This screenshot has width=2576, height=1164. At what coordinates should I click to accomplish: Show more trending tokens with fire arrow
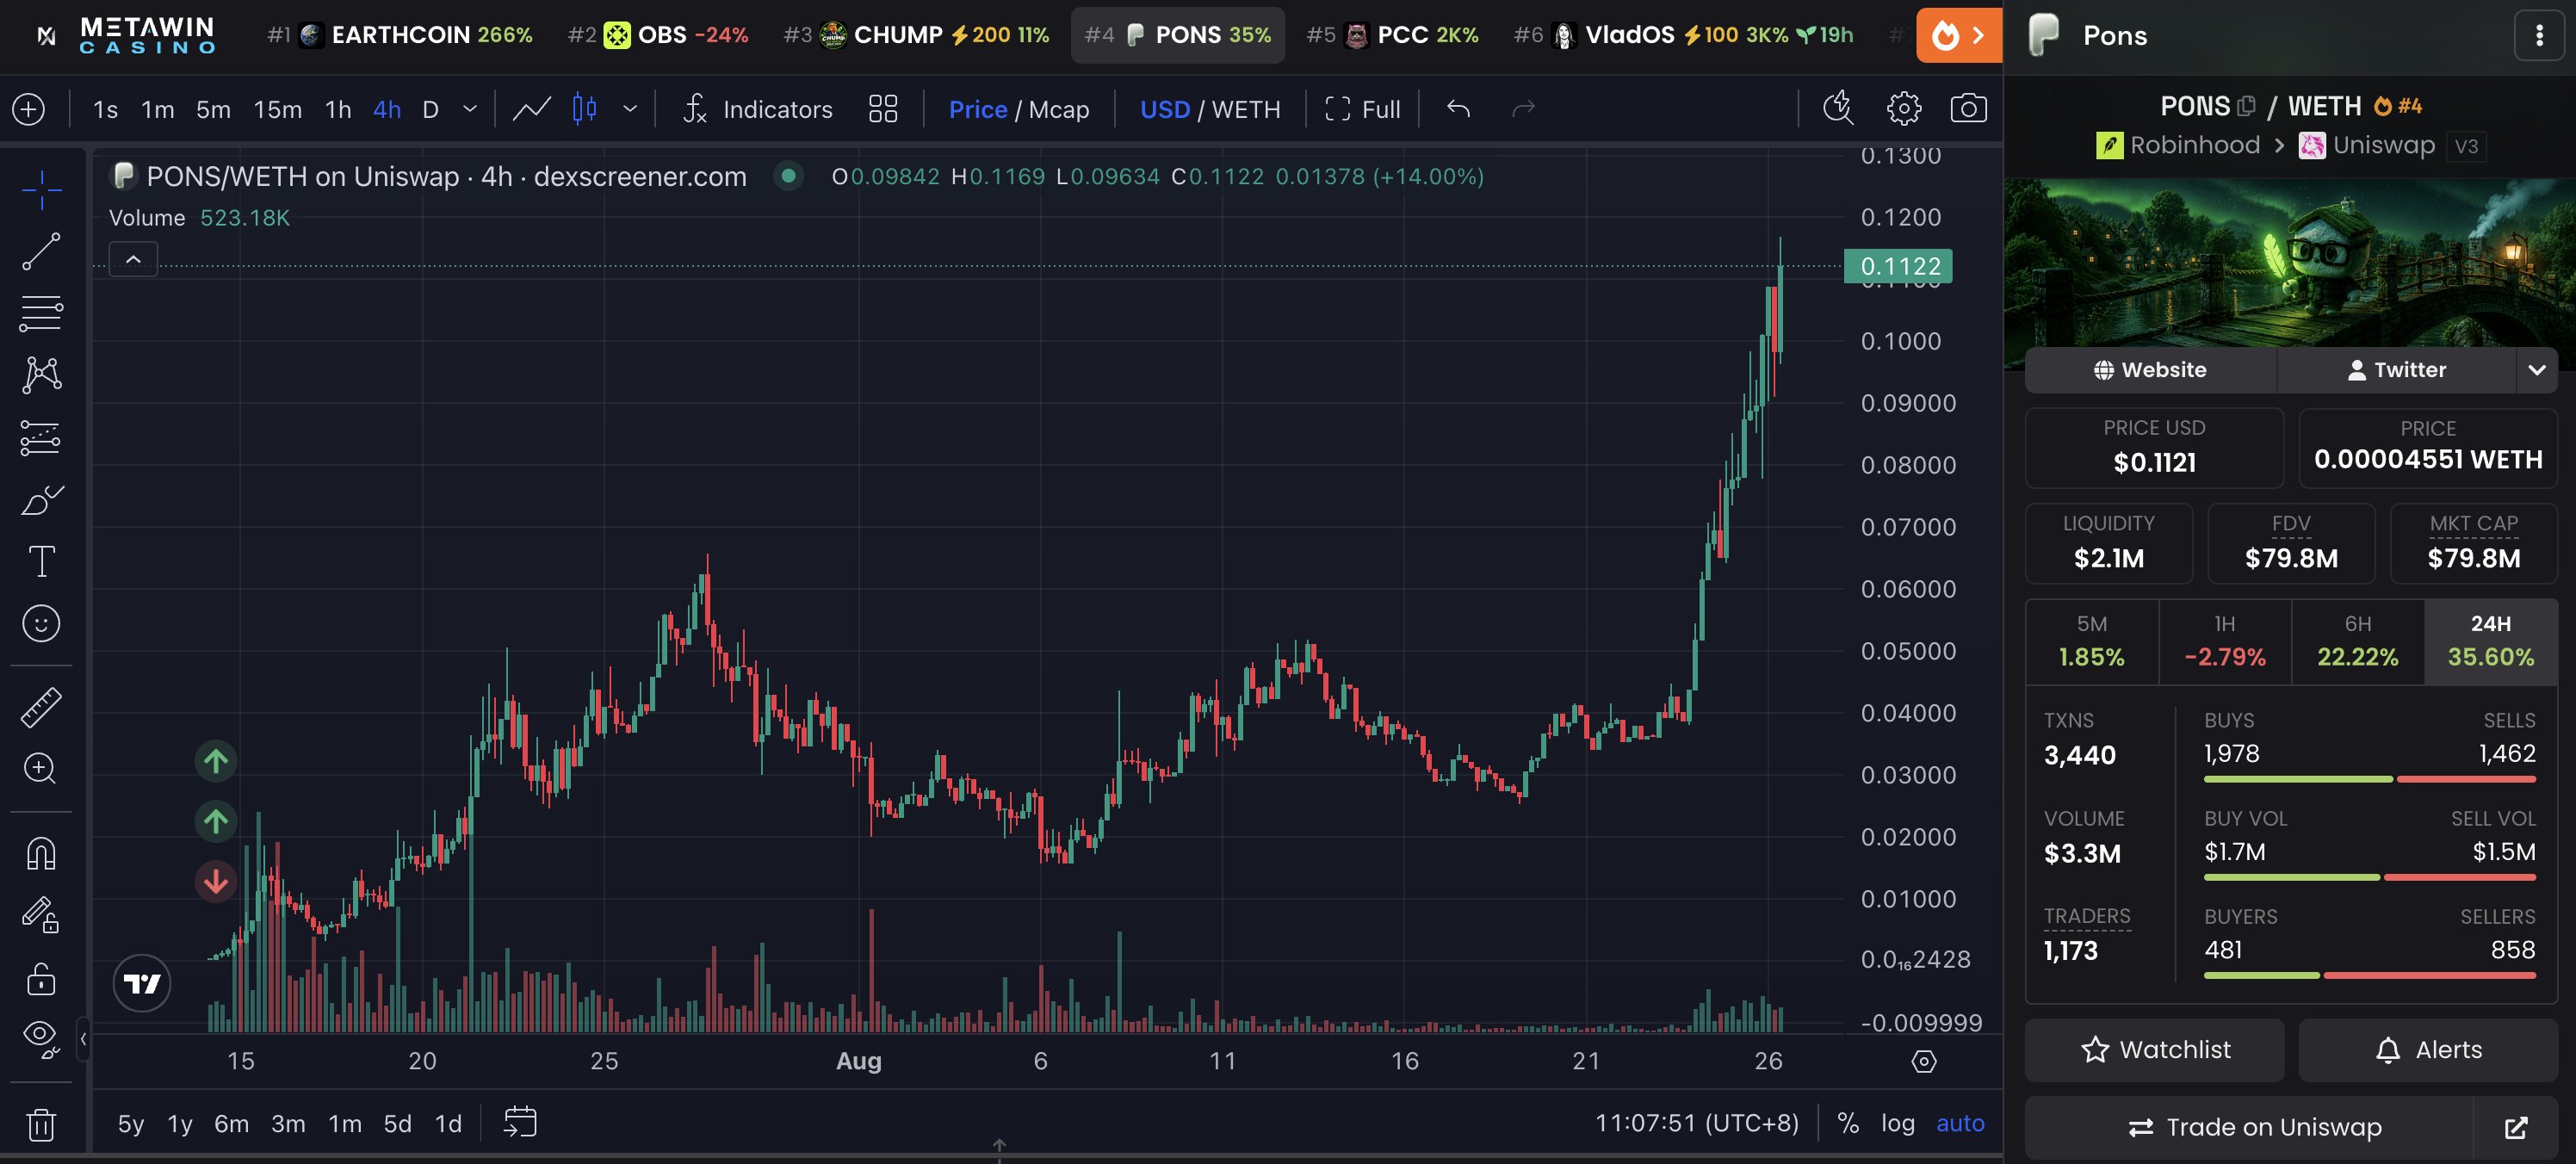tap(1958, 36)
